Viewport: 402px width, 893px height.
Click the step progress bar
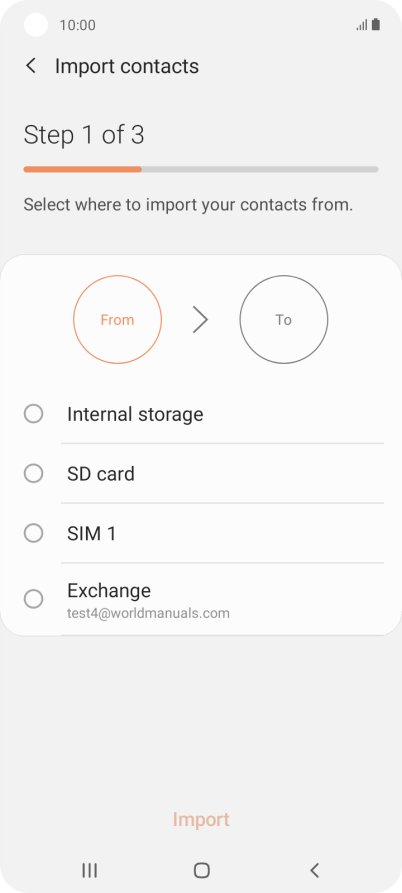(201, 169)
